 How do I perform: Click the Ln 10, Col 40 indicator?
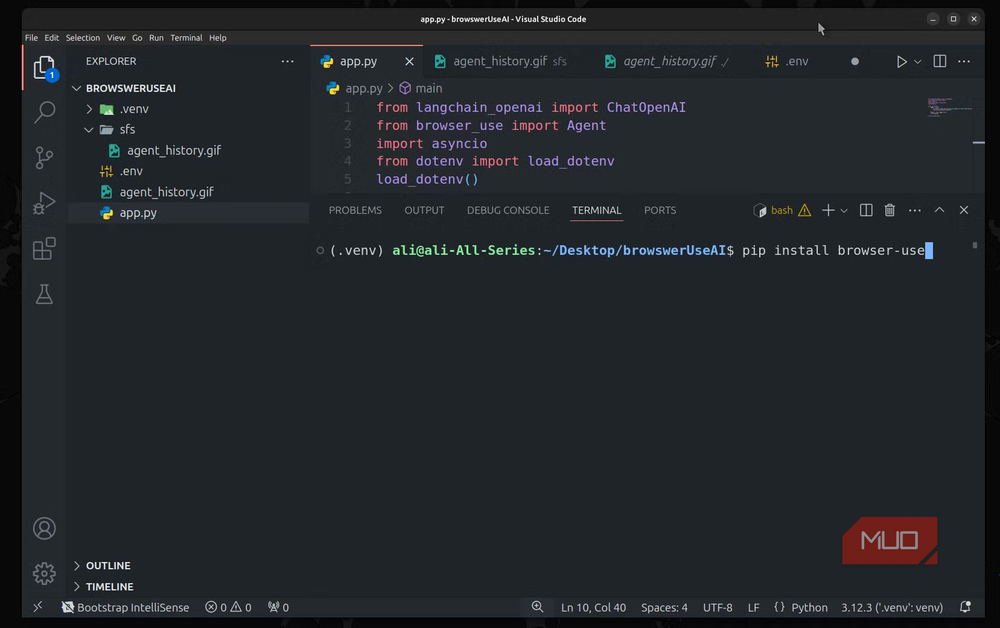[x=593, y=608]
